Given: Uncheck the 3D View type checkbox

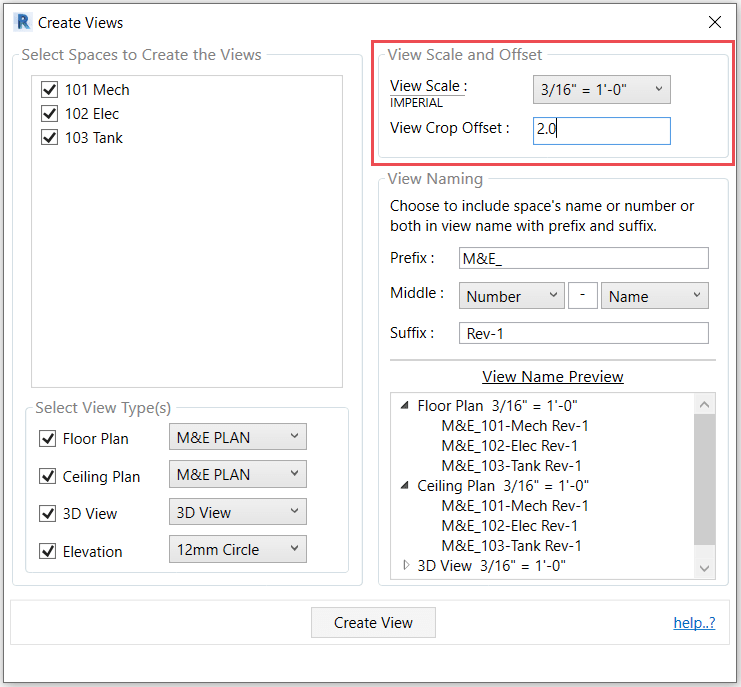Looking at the screenshot, I should (x=47, y=513).
